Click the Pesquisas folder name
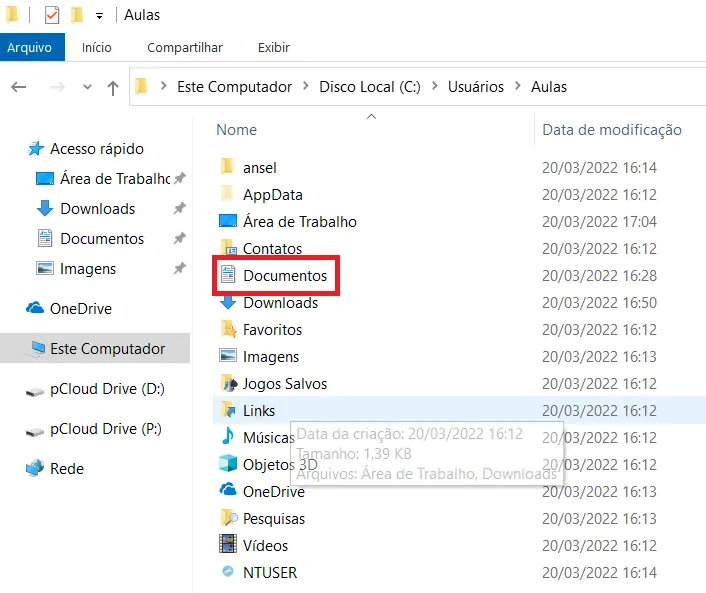Image resolution: width=706 pixels, height=593 pixels. point(274,519)
